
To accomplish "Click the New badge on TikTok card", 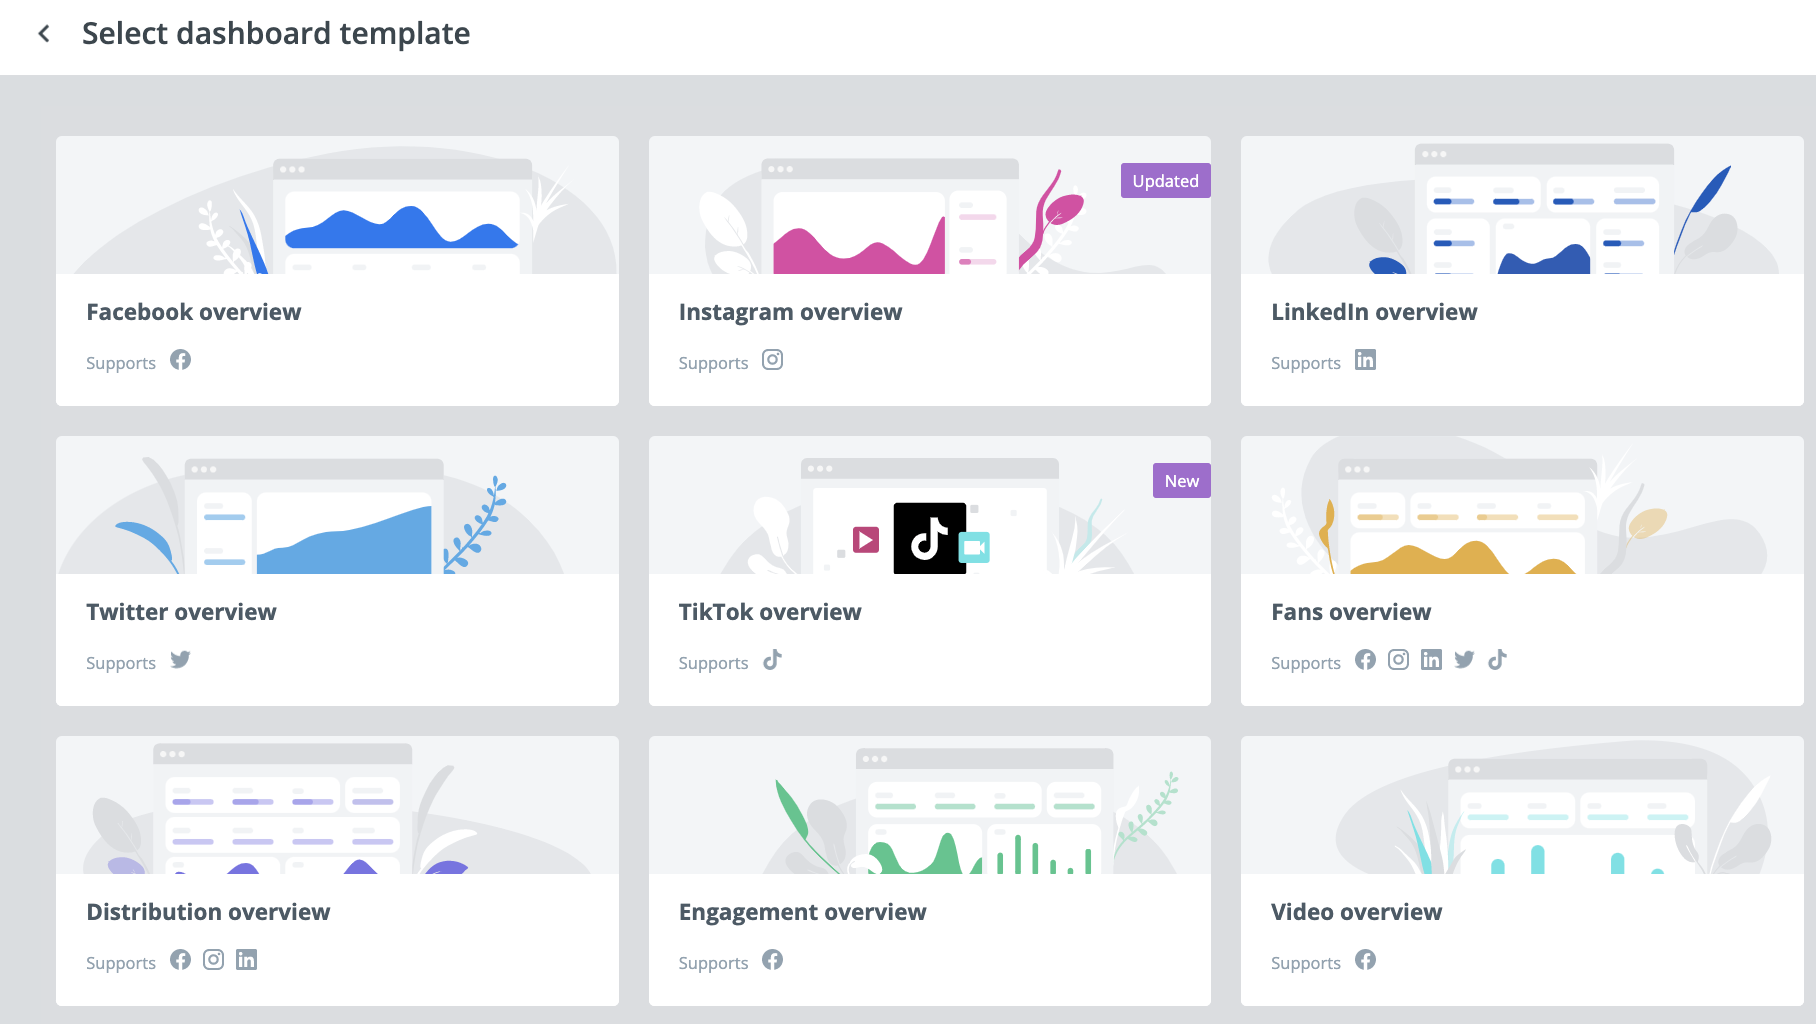I will (x=1181, y=481).
